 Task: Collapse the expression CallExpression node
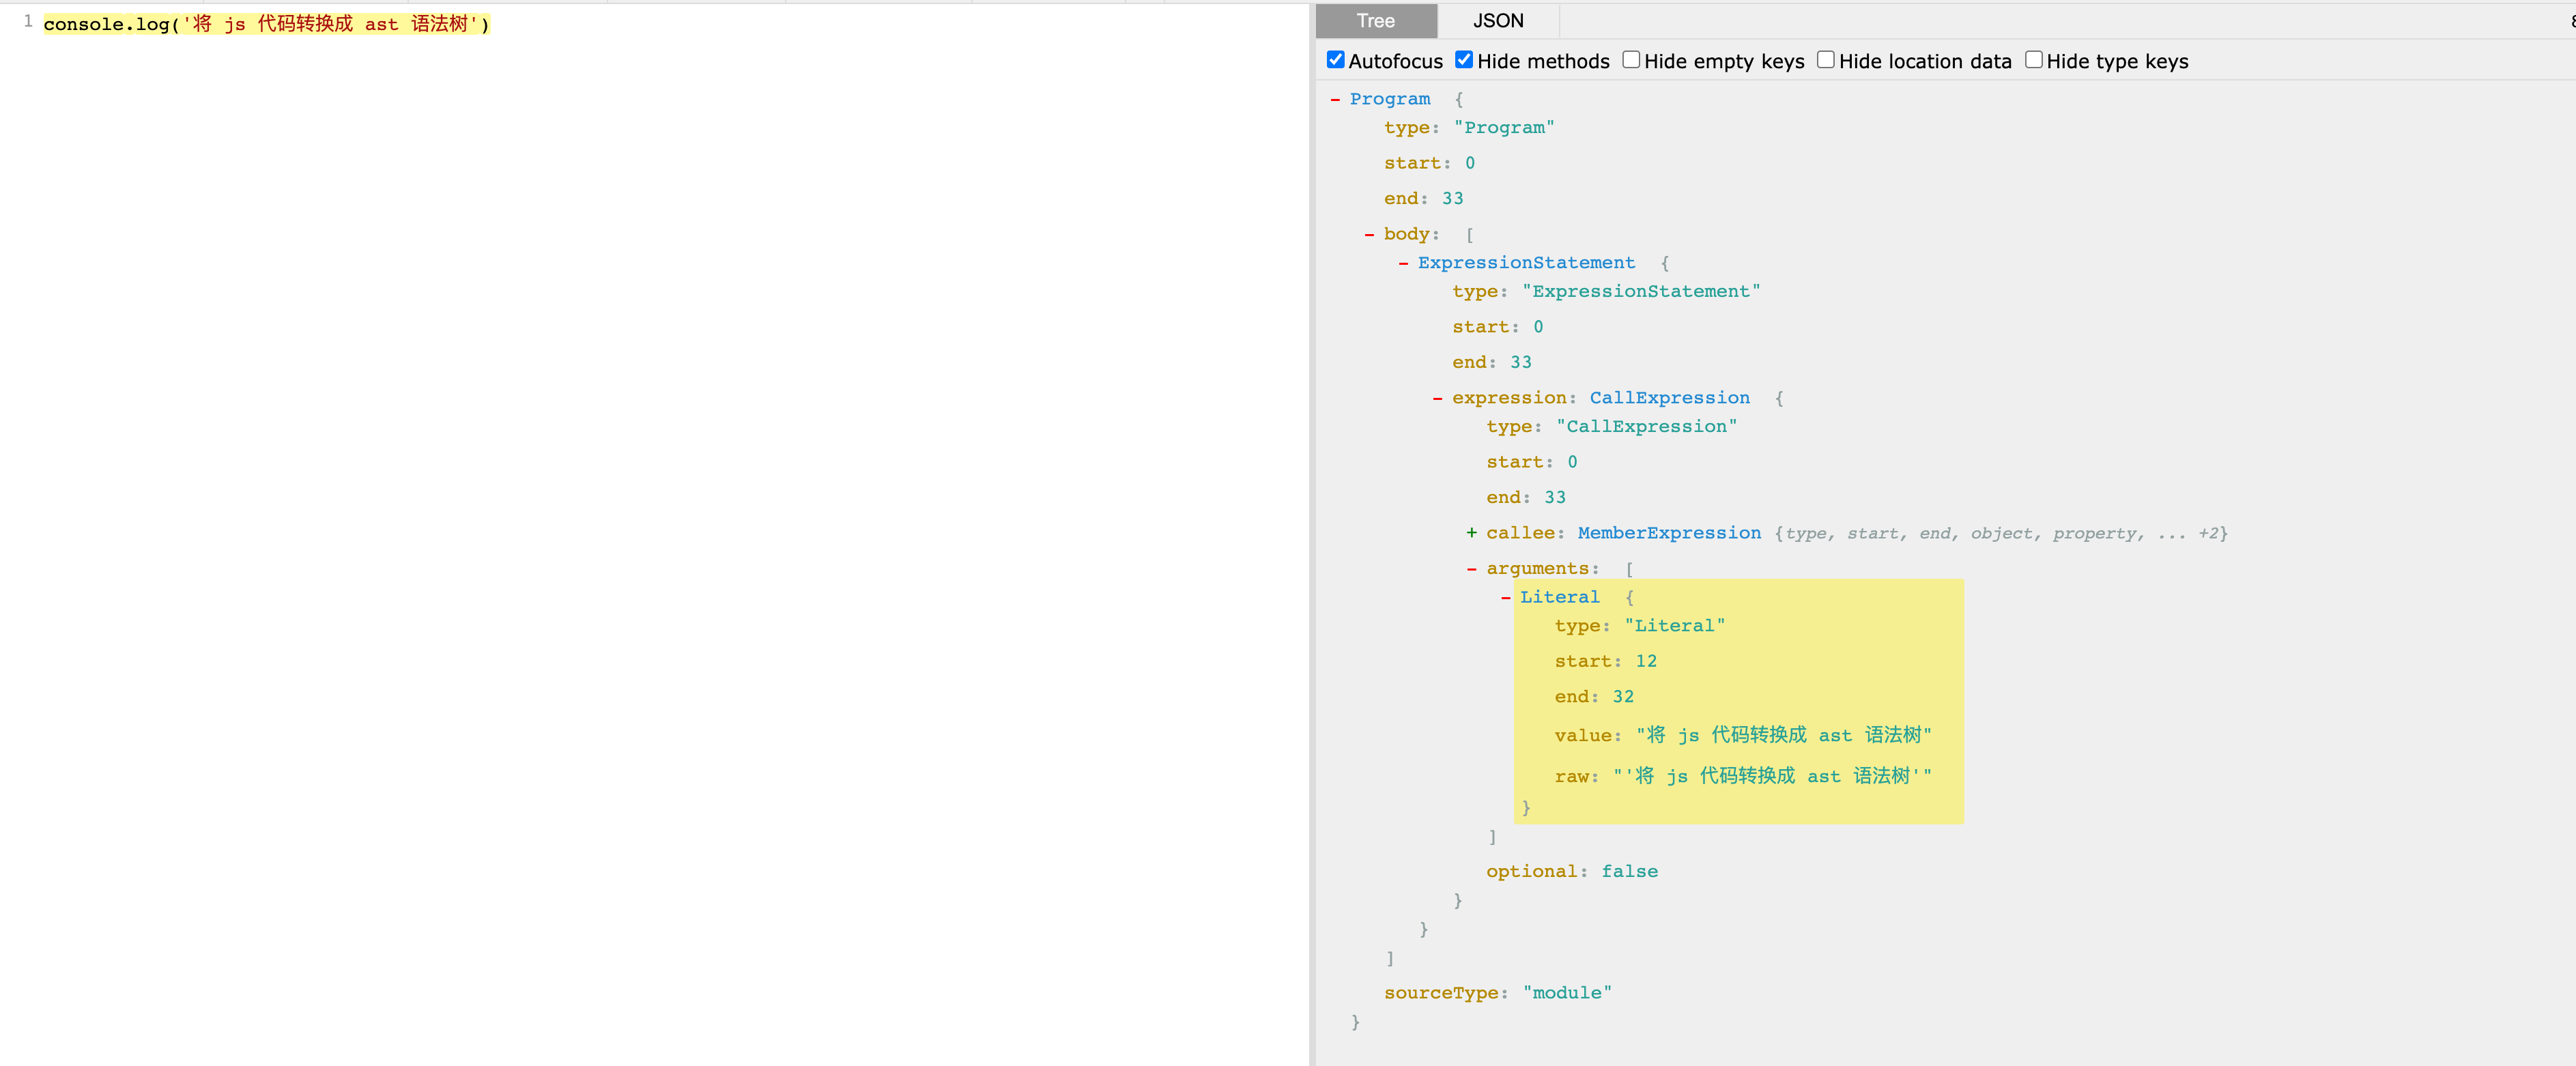pyautogui.click(x=1437, y=398)
